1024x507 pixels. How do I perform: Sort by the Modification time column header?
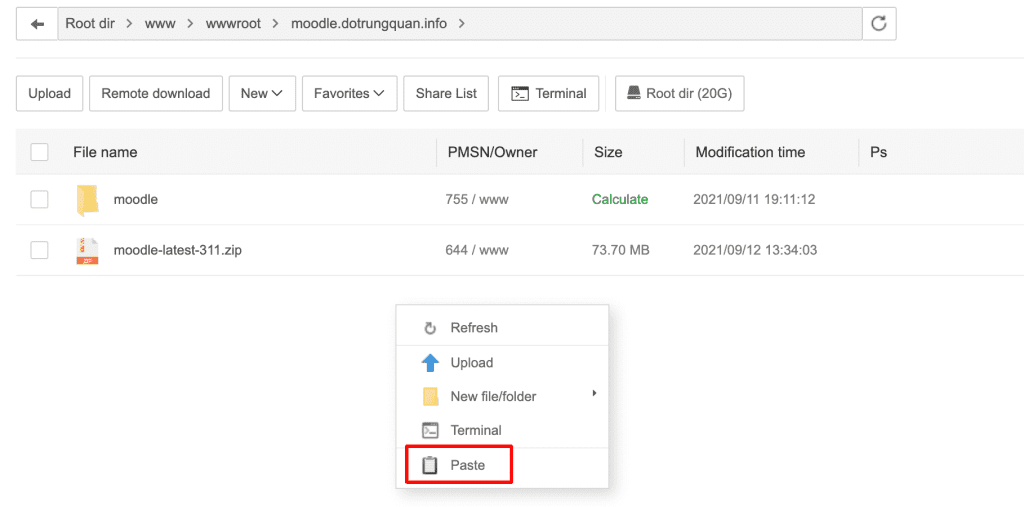coord(750,152)
